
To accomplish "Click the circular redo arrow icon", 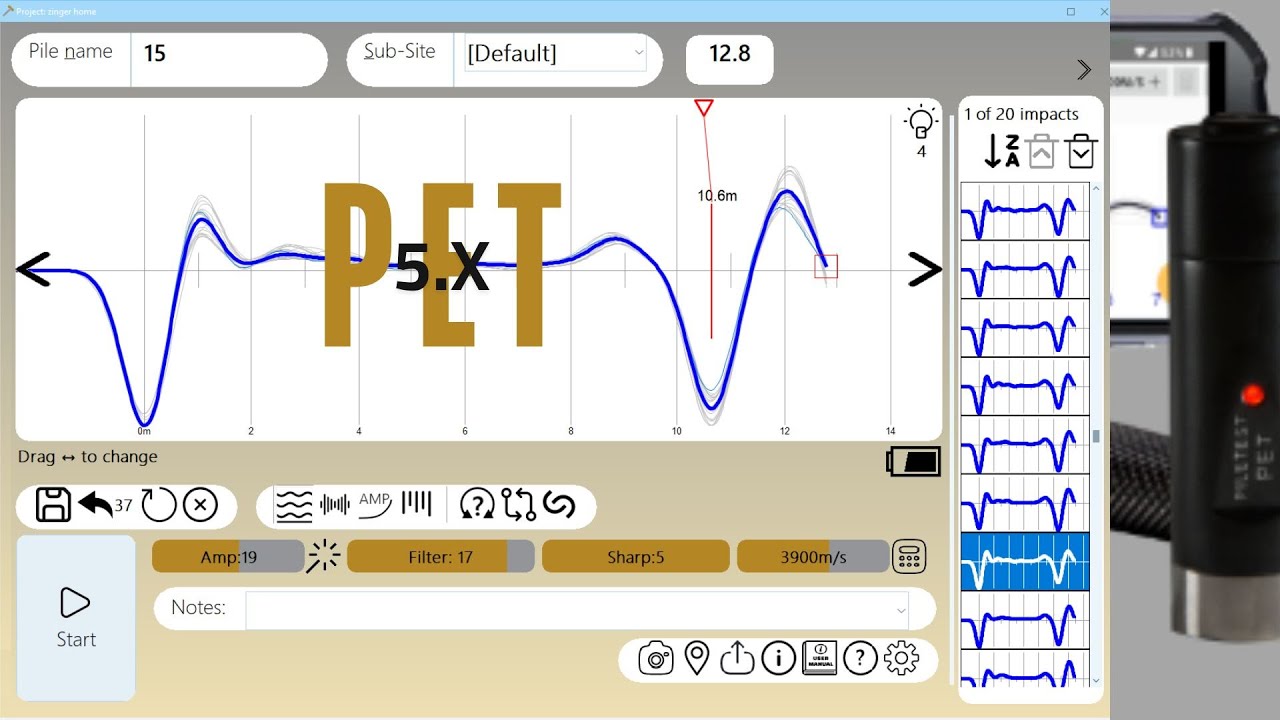I will coord(158,505).
